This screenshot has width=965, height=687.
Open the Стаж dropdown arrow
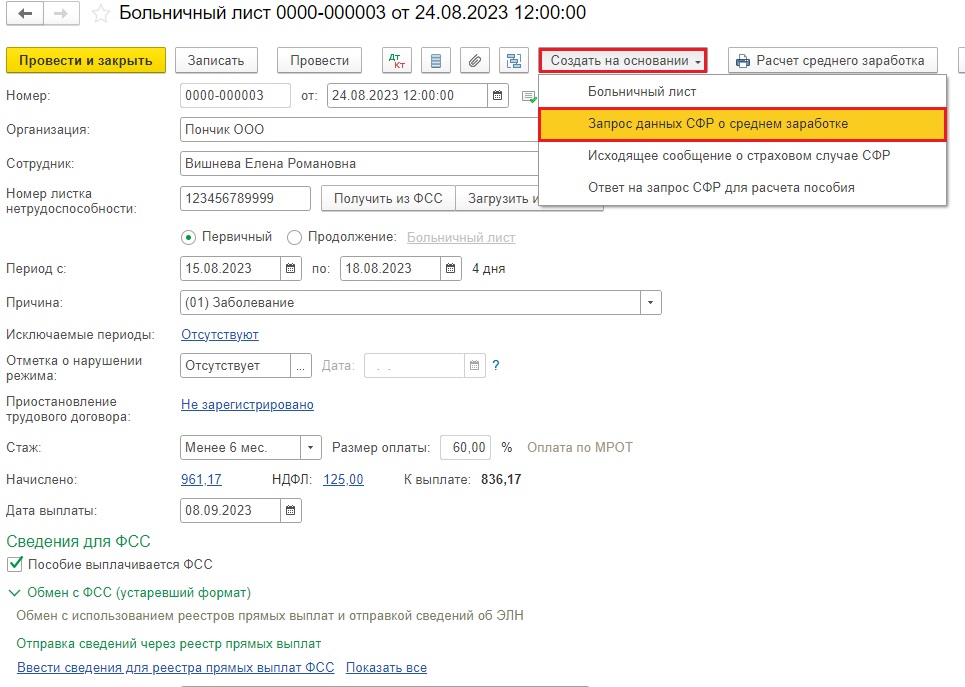click(x=311, y=448)
